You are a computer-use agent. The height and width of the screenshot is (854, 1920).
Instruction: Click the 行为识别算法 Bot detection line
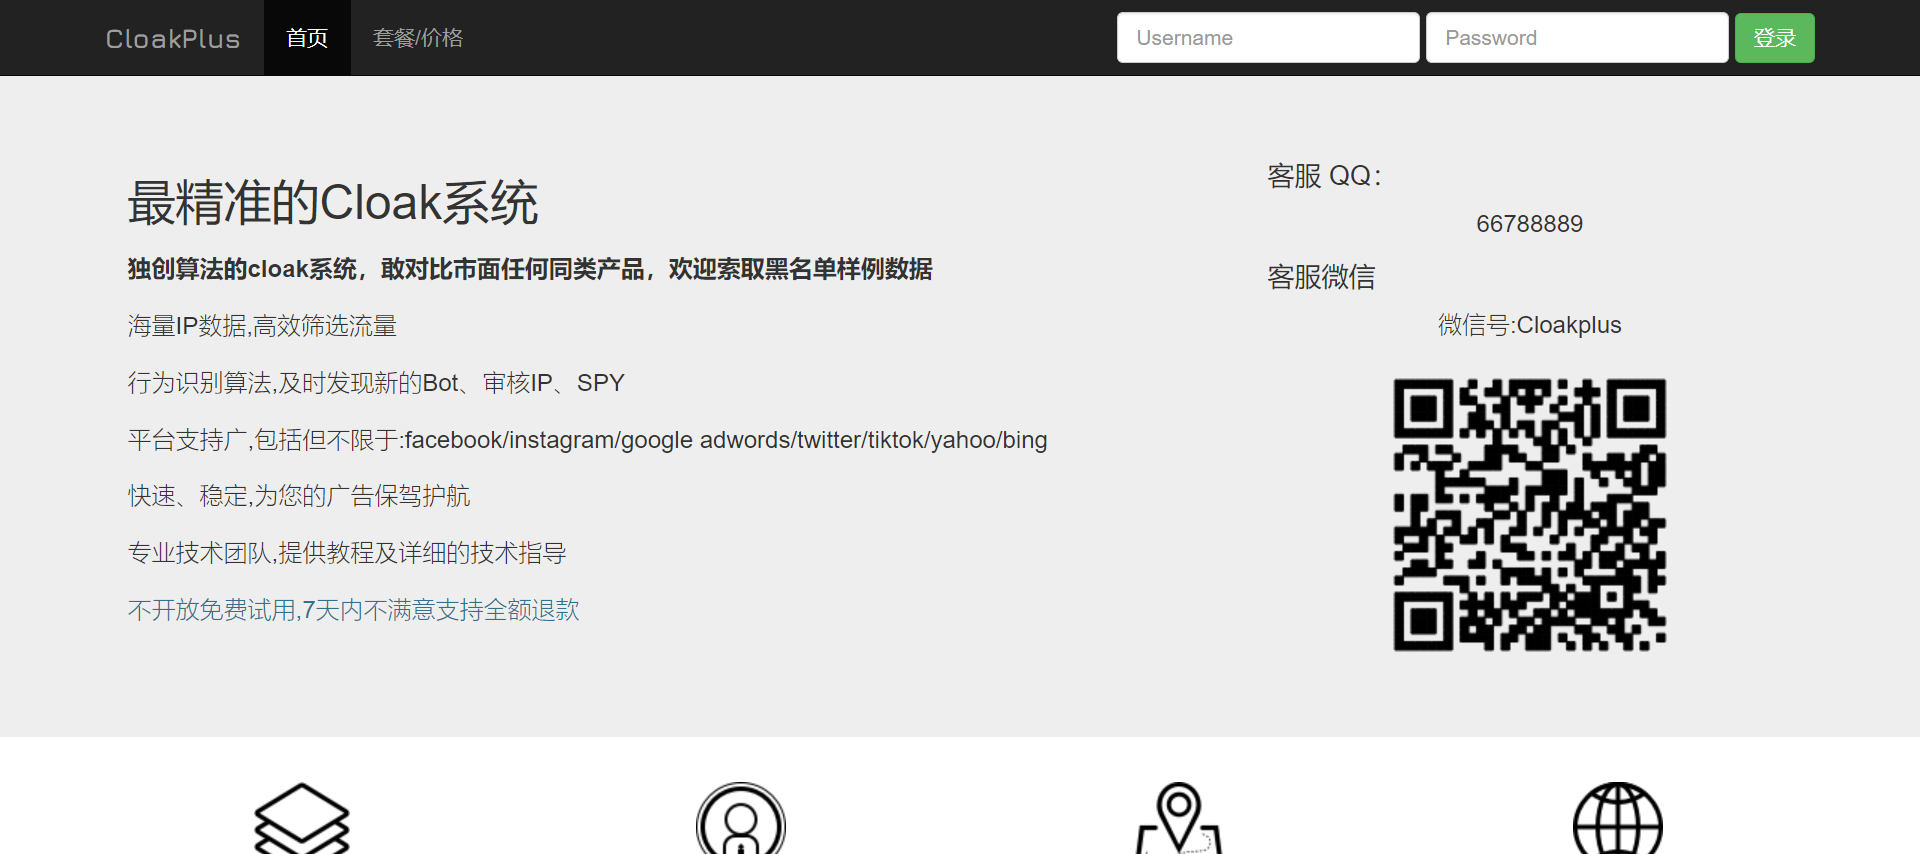(x=376, y=383)
